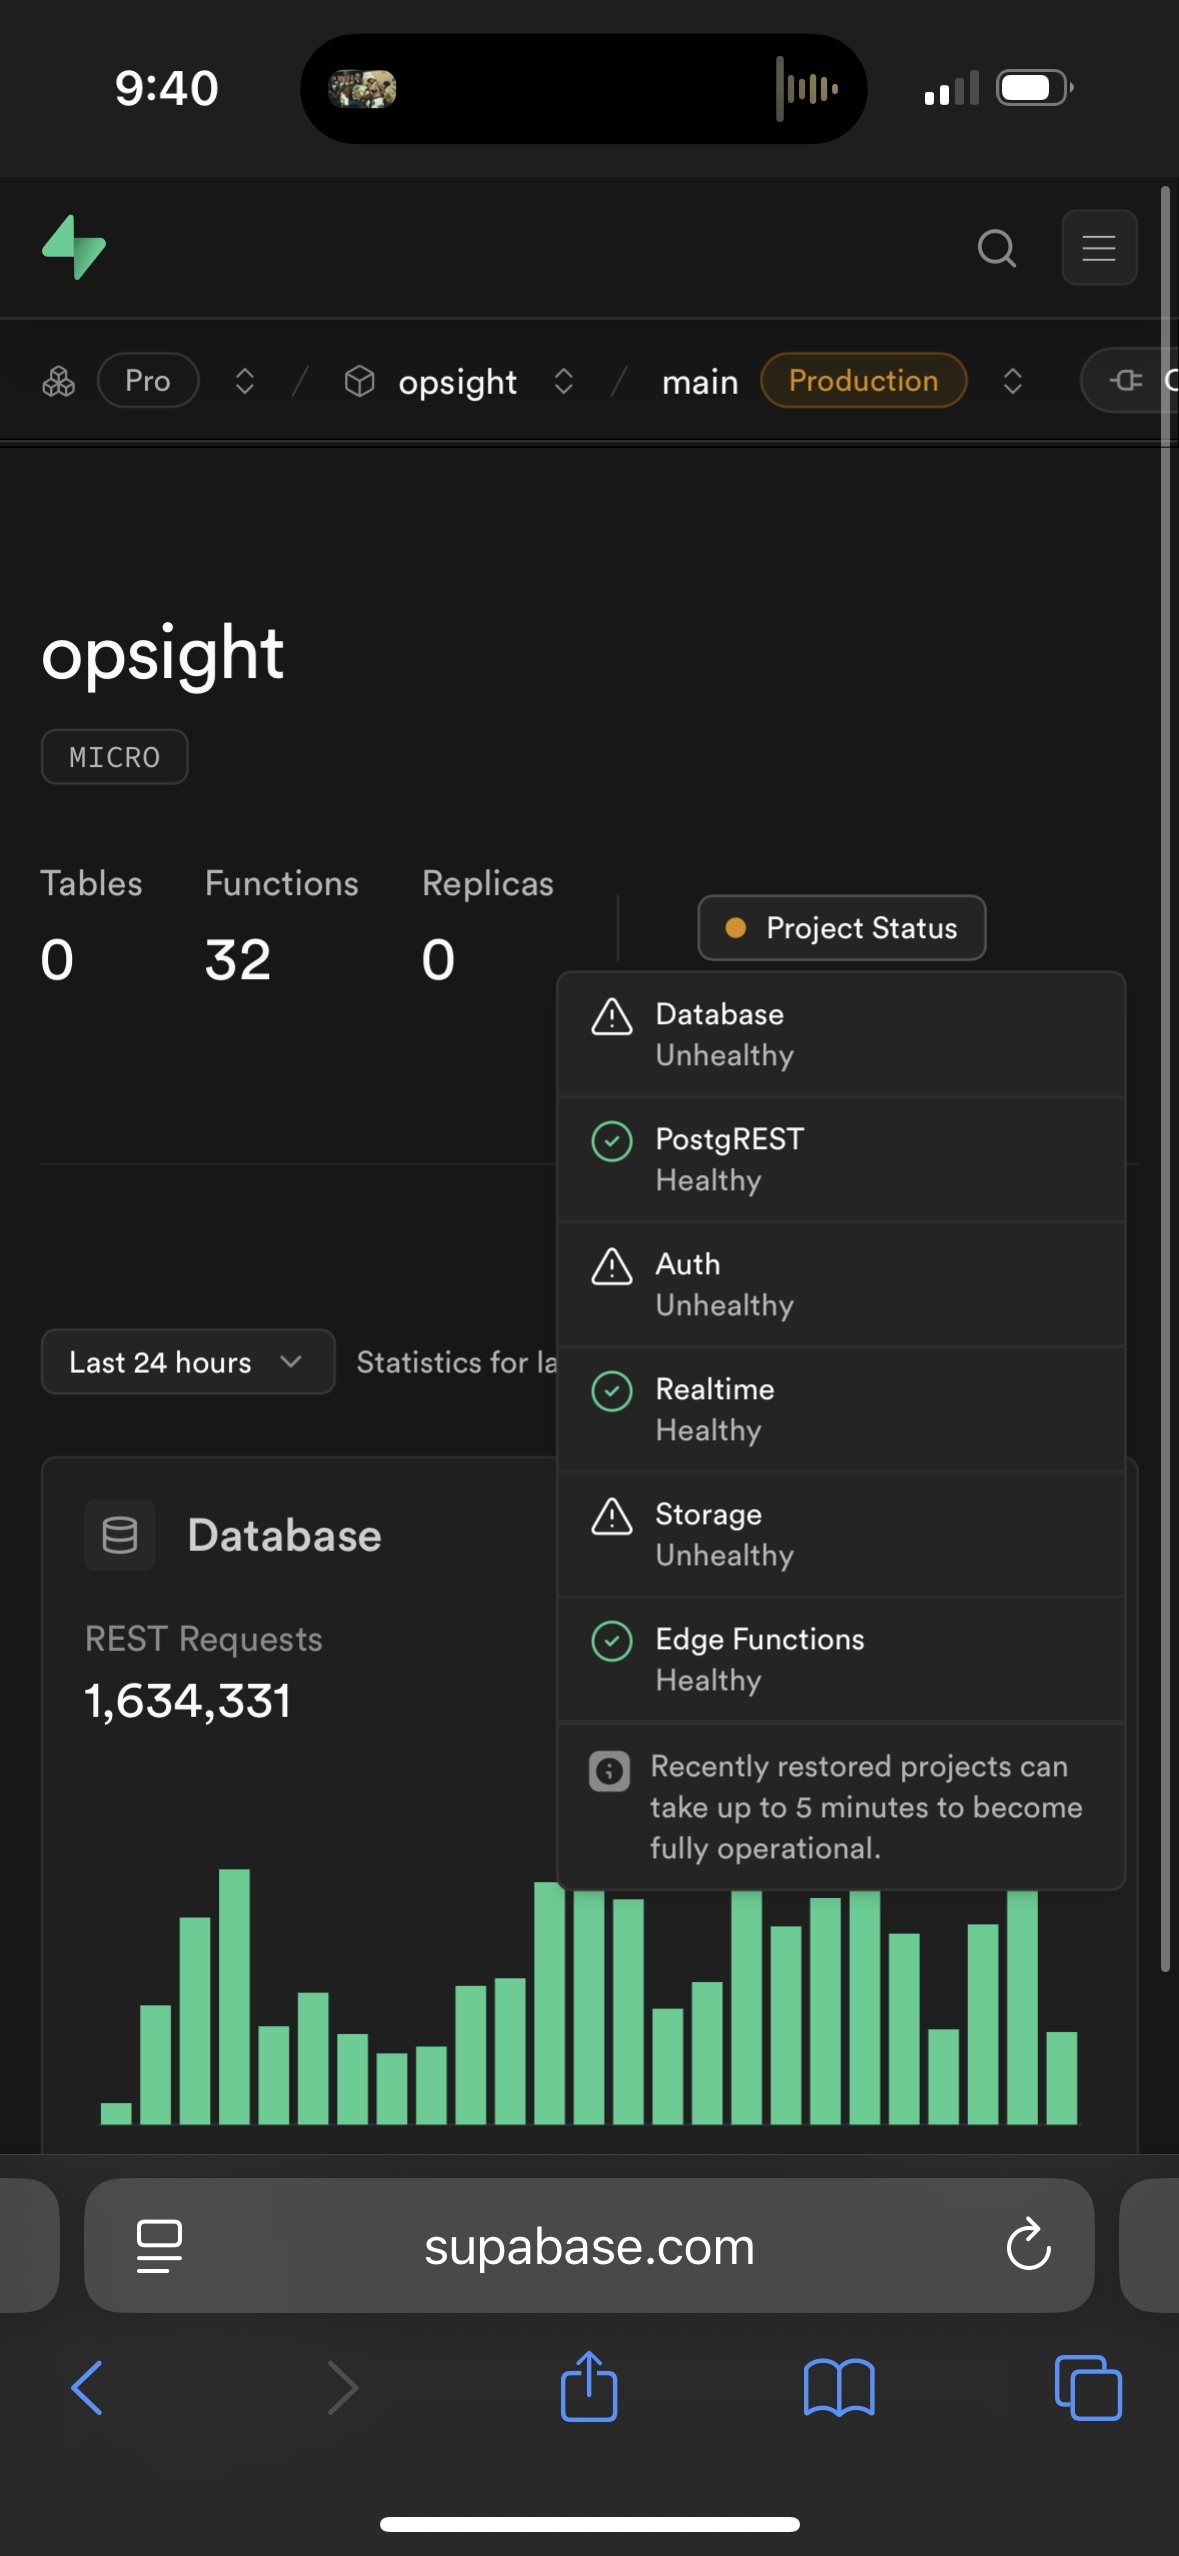Go back with Safari back arrow
1179x2556 pixels.
tap(88, 2387)
